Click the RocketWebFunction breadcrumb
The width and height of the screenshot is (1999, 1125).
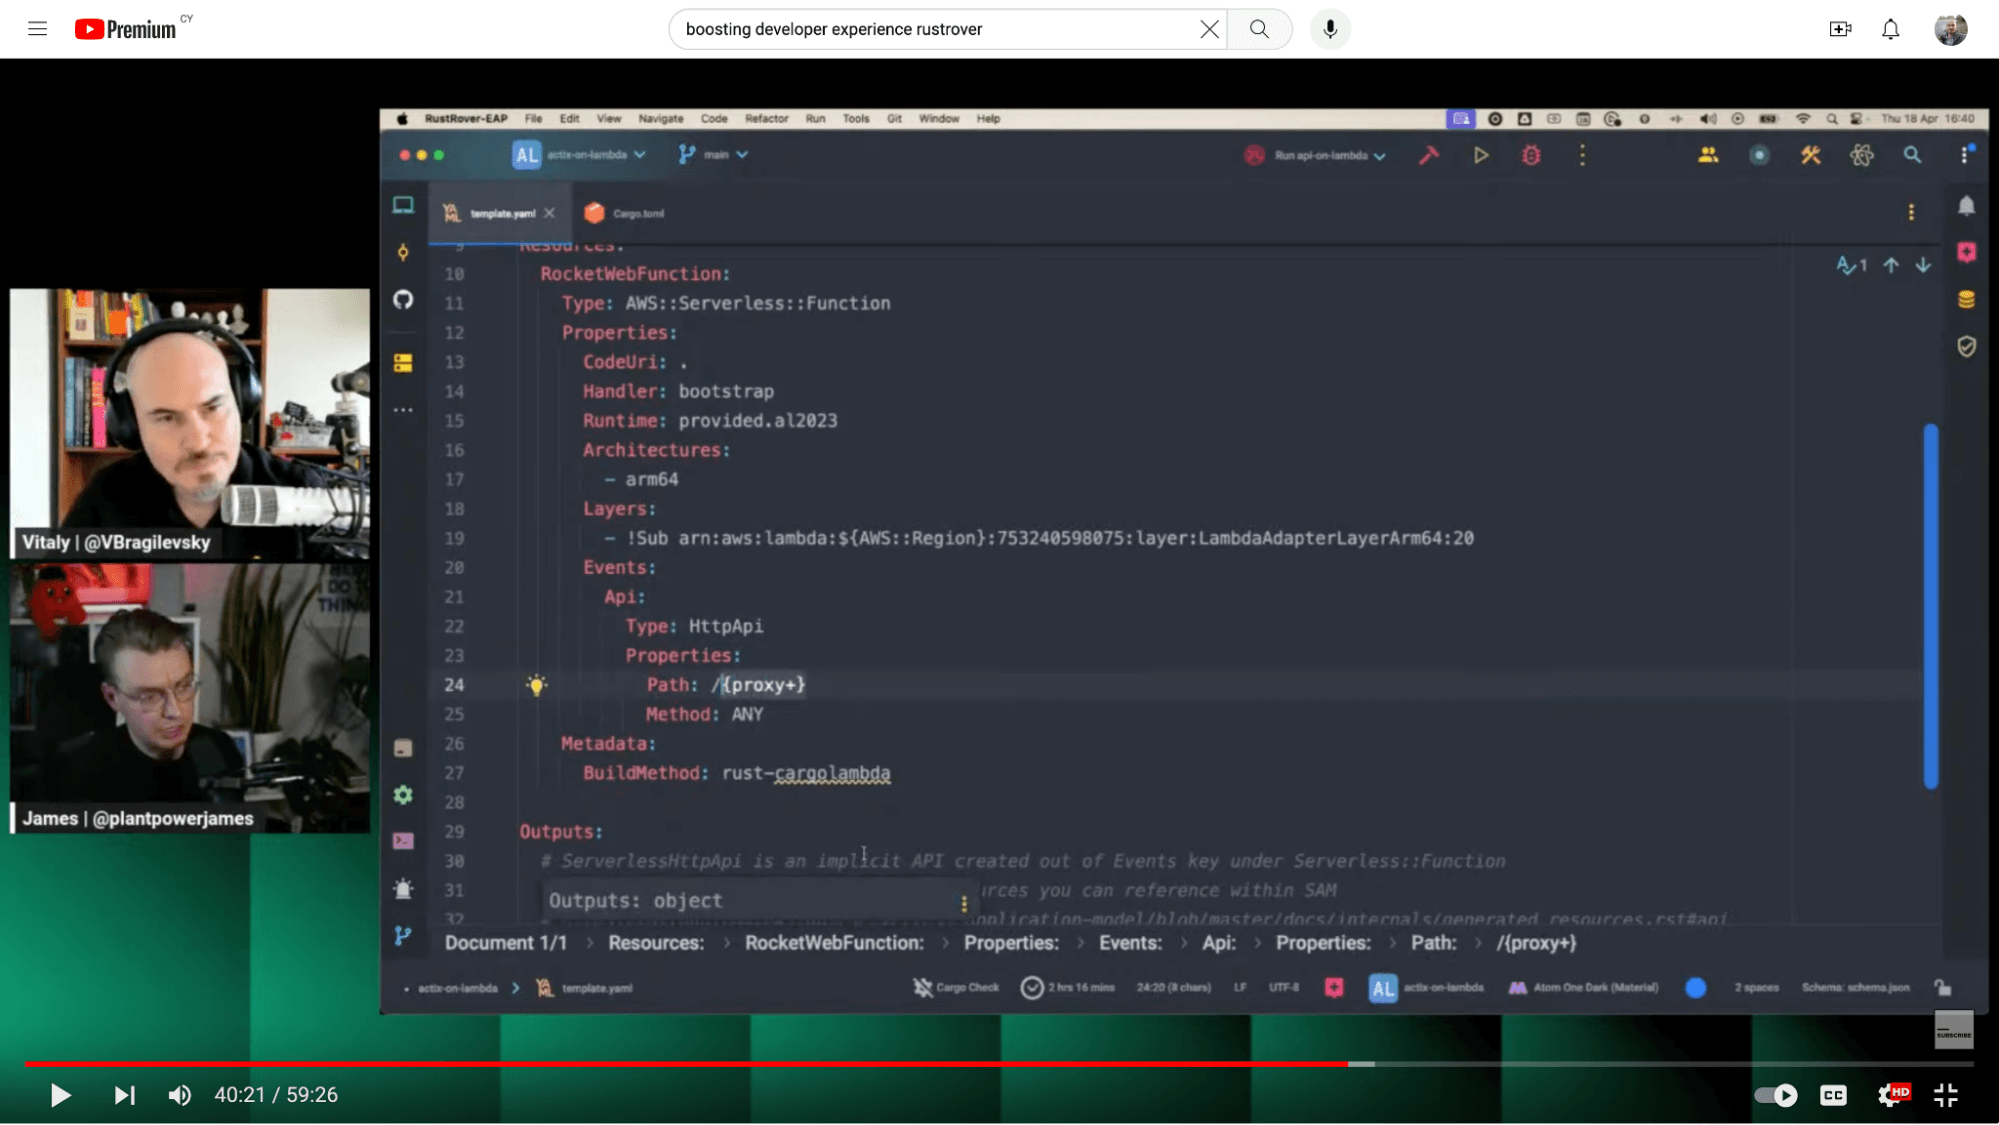(x=834, y=943)
